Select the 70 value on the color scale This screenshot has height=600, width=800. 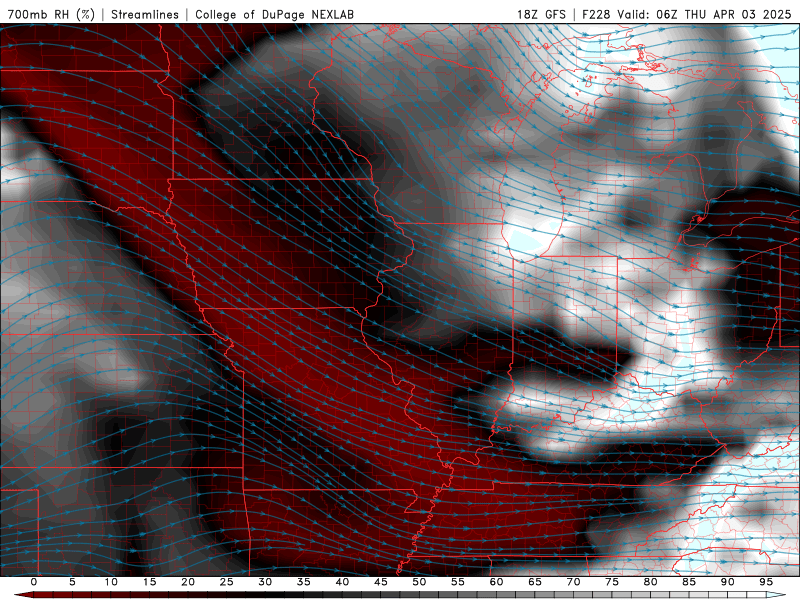pyautogui.click(x=573, y=582)
